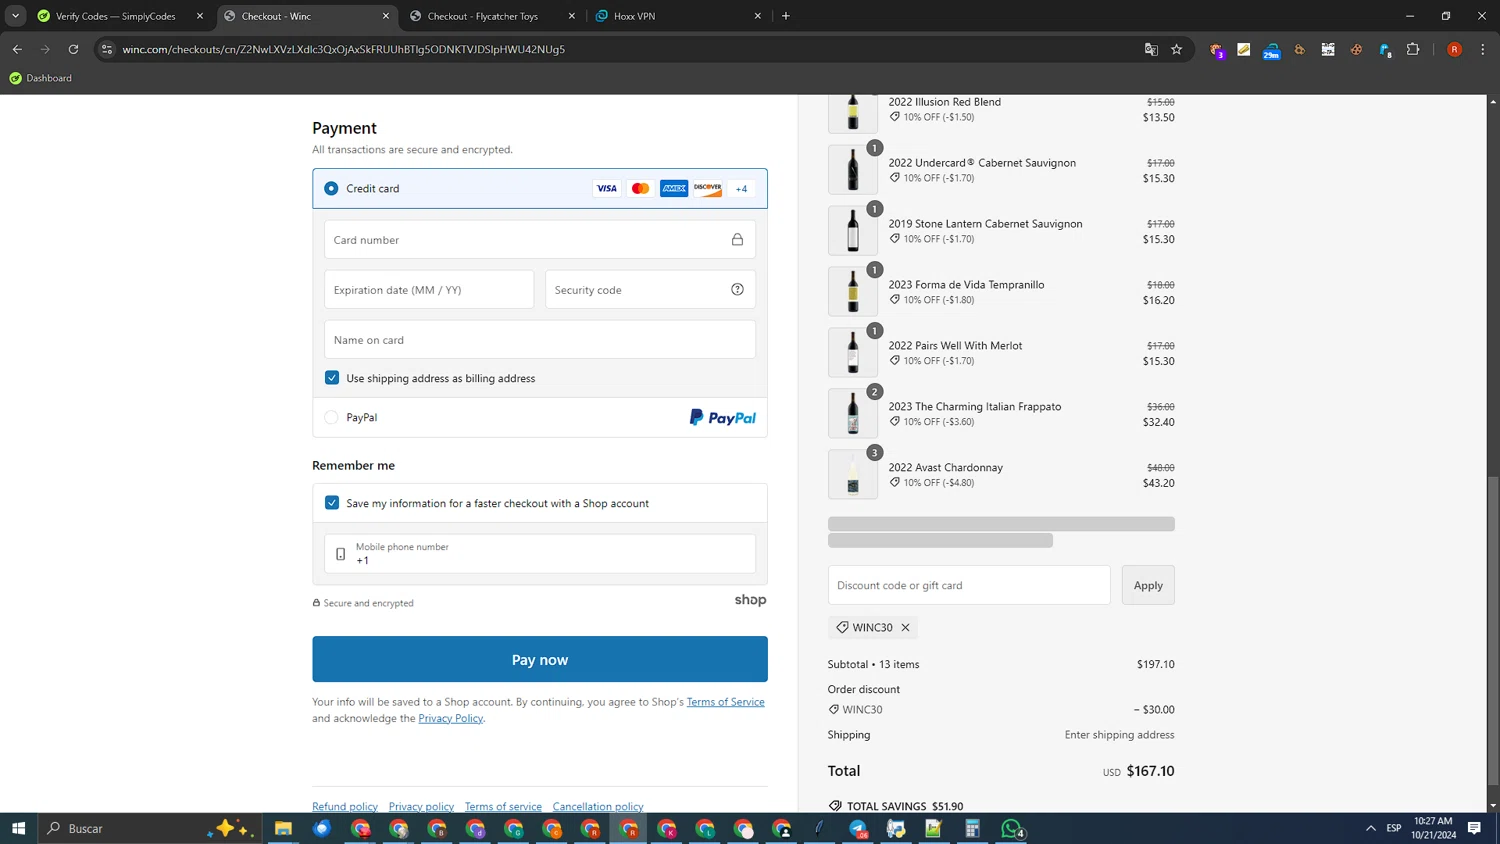Open Calculator from the taskbar
This screenshot has width=1500, height=844.
(x=972, y=828)
